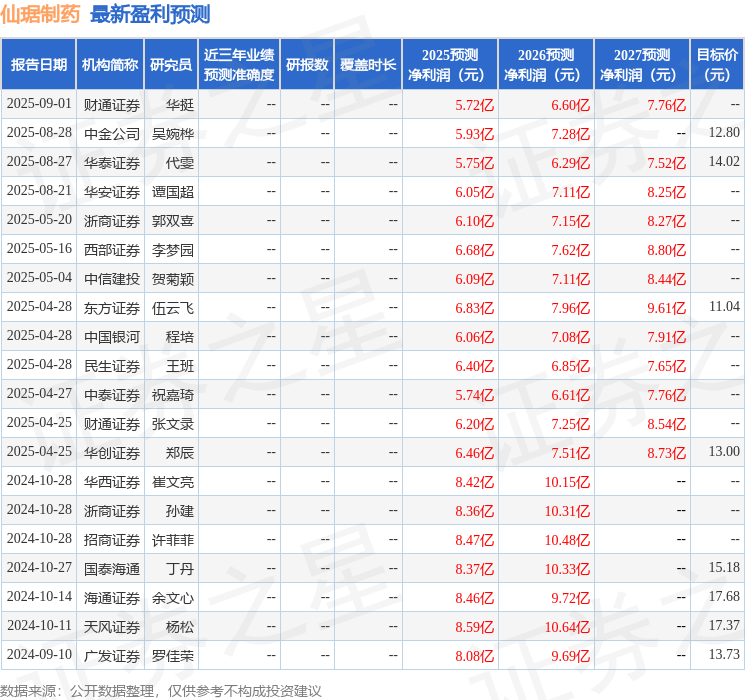
Task: Click the target price 12.80
Action: 724,133
